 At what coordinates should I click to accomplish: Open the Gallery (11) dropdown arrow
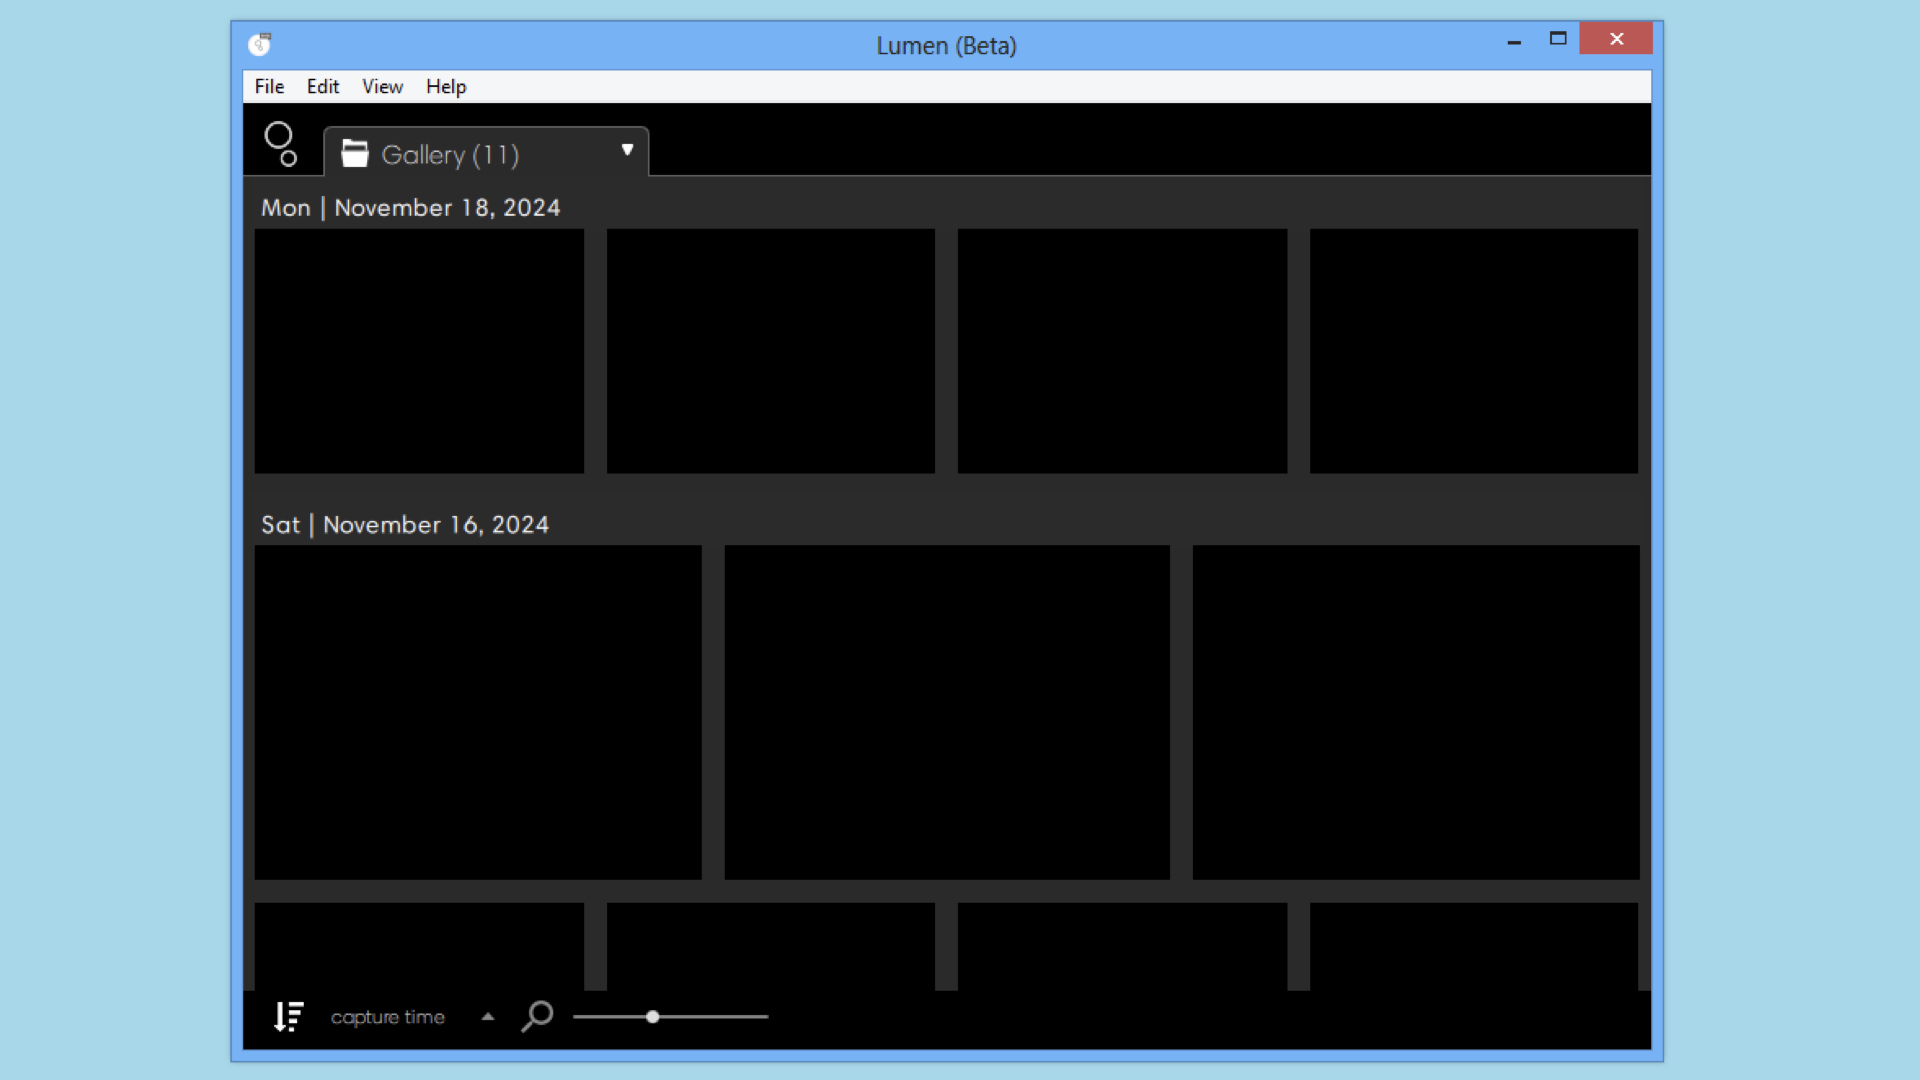pyautogui.click(x=627, y=150)
